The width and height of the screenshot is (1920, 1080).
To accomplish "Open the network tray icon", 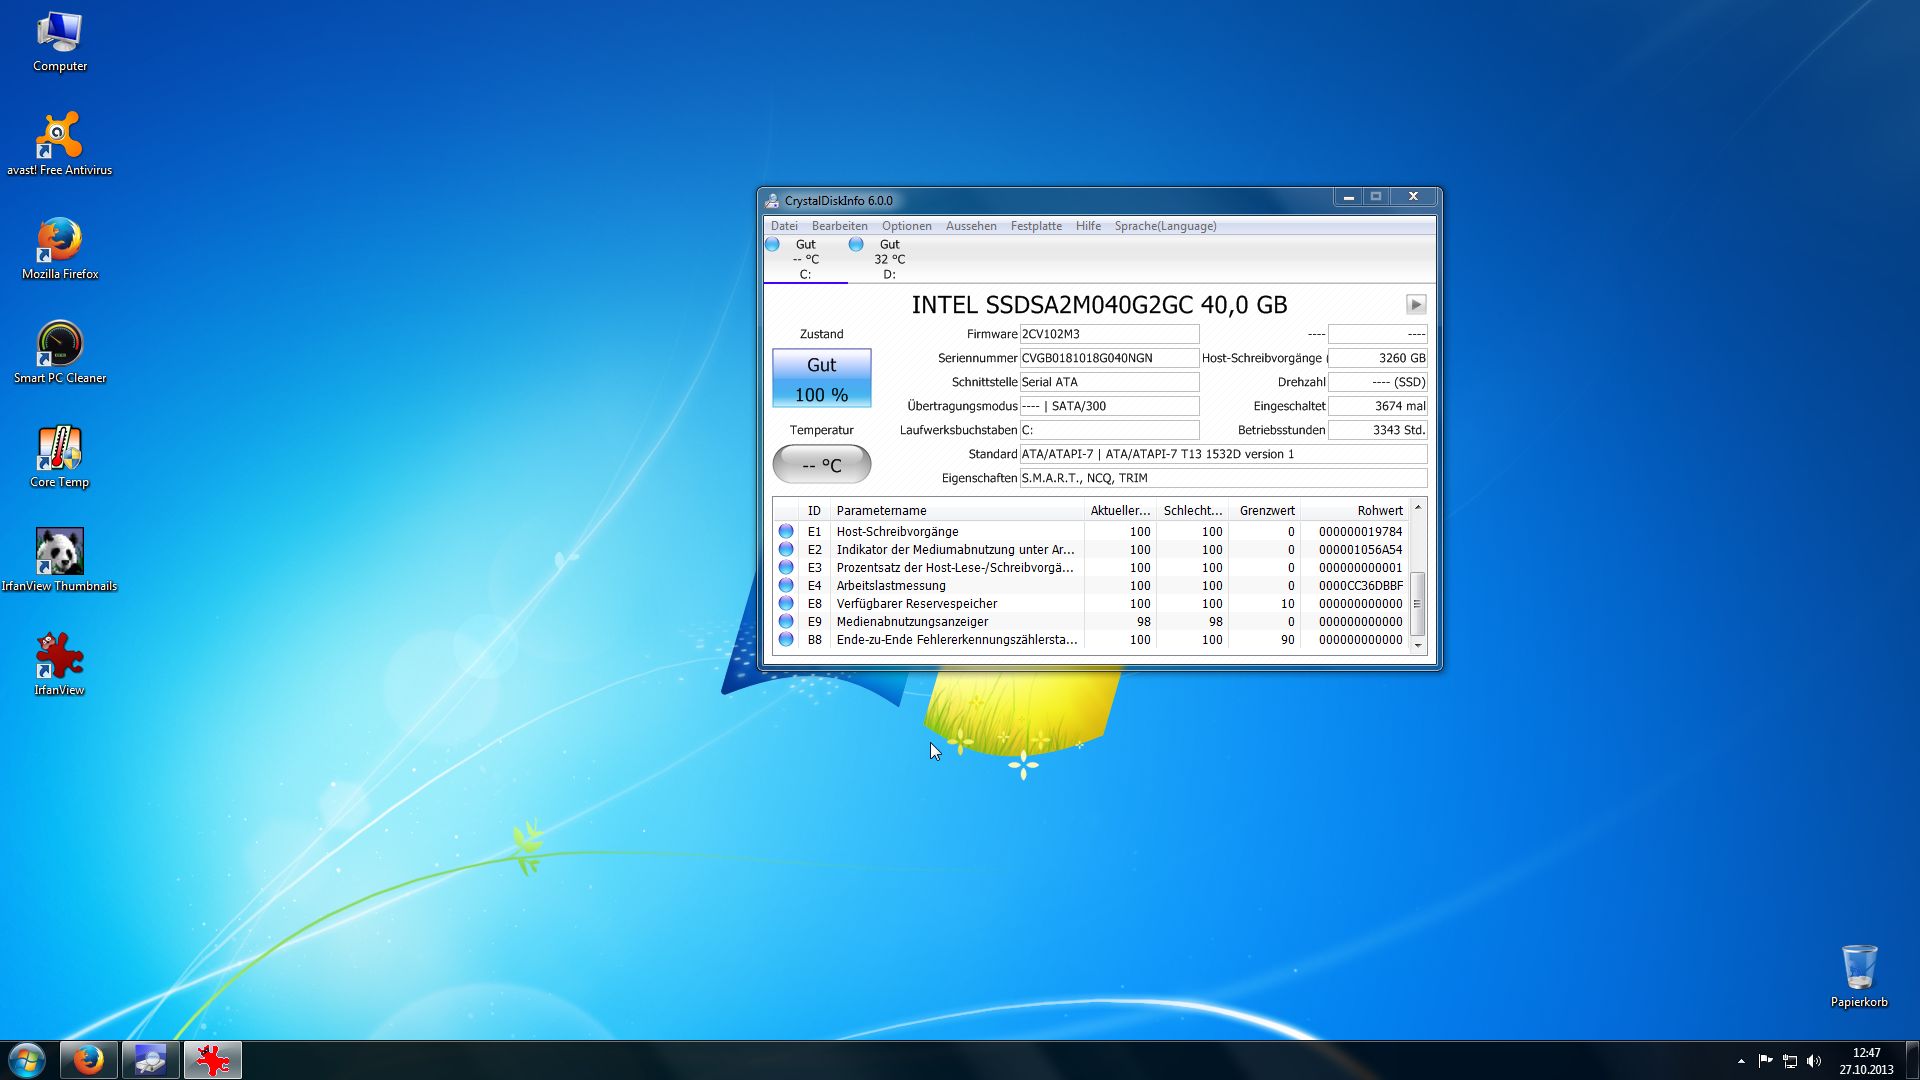I will click(1790, 1061).
